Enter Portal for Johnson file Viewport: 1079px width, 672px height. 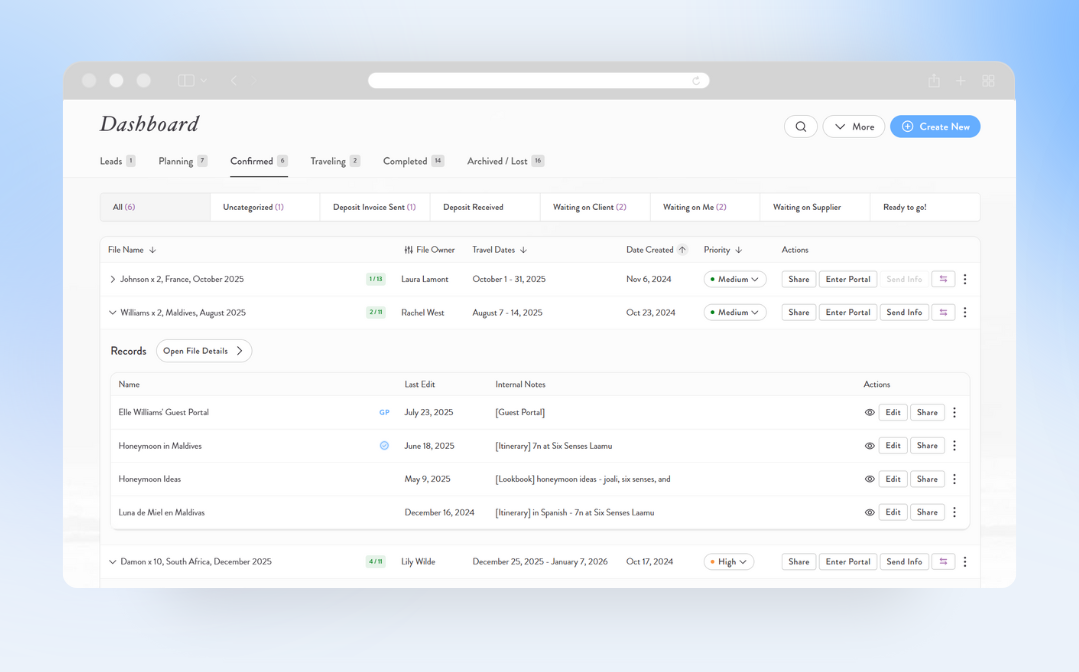[848, 279]
